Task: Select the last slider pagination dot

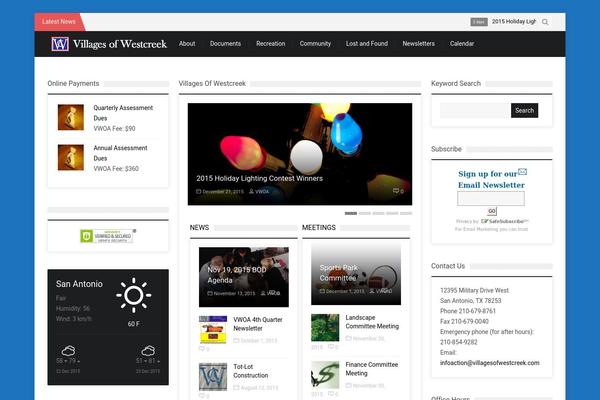Action: coord(406,213)
